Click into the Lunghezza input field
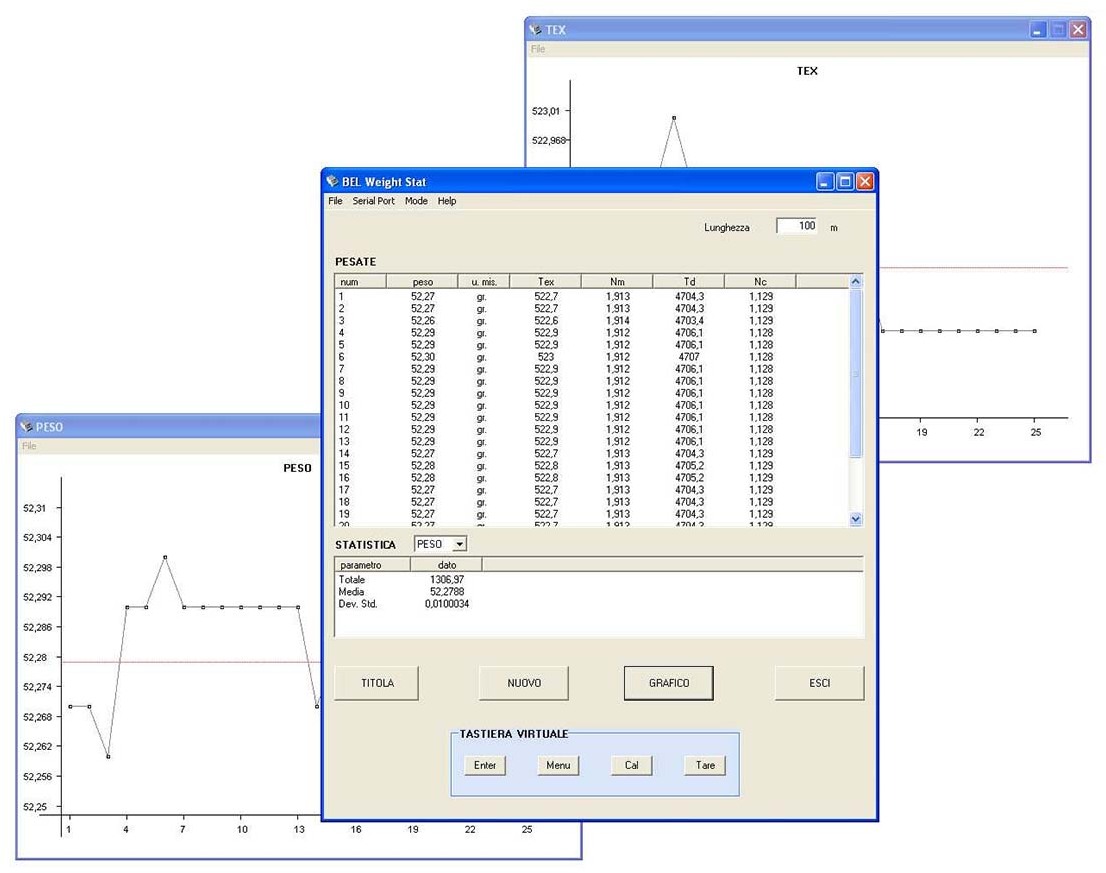The image size is (1106, 873). pyautogui.click(x=797, y=226)
